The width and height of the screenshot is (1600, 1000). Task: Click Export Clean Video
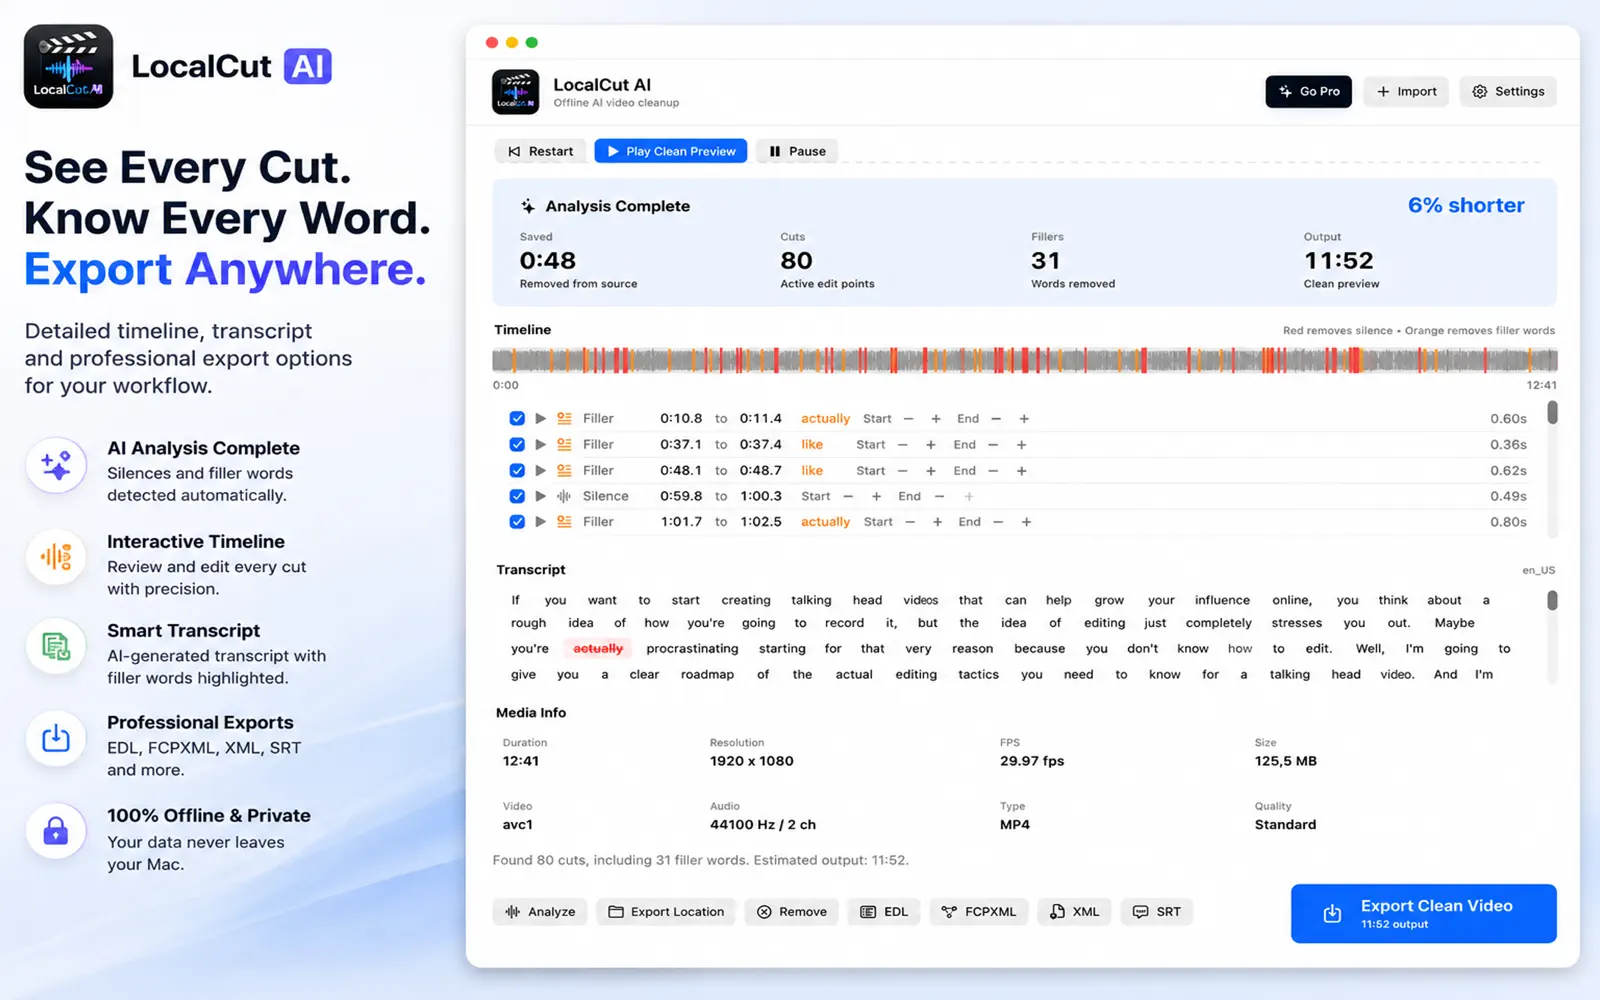click(1423, 913)
